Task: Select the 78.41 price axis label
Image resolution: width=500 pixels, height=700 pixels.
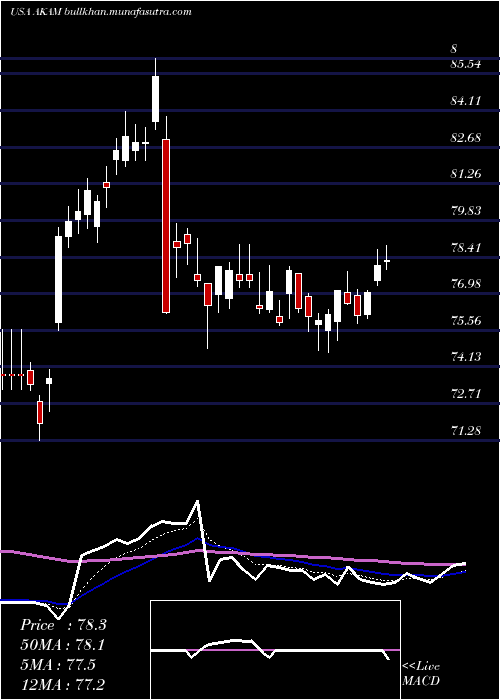Action: [466, 247]
